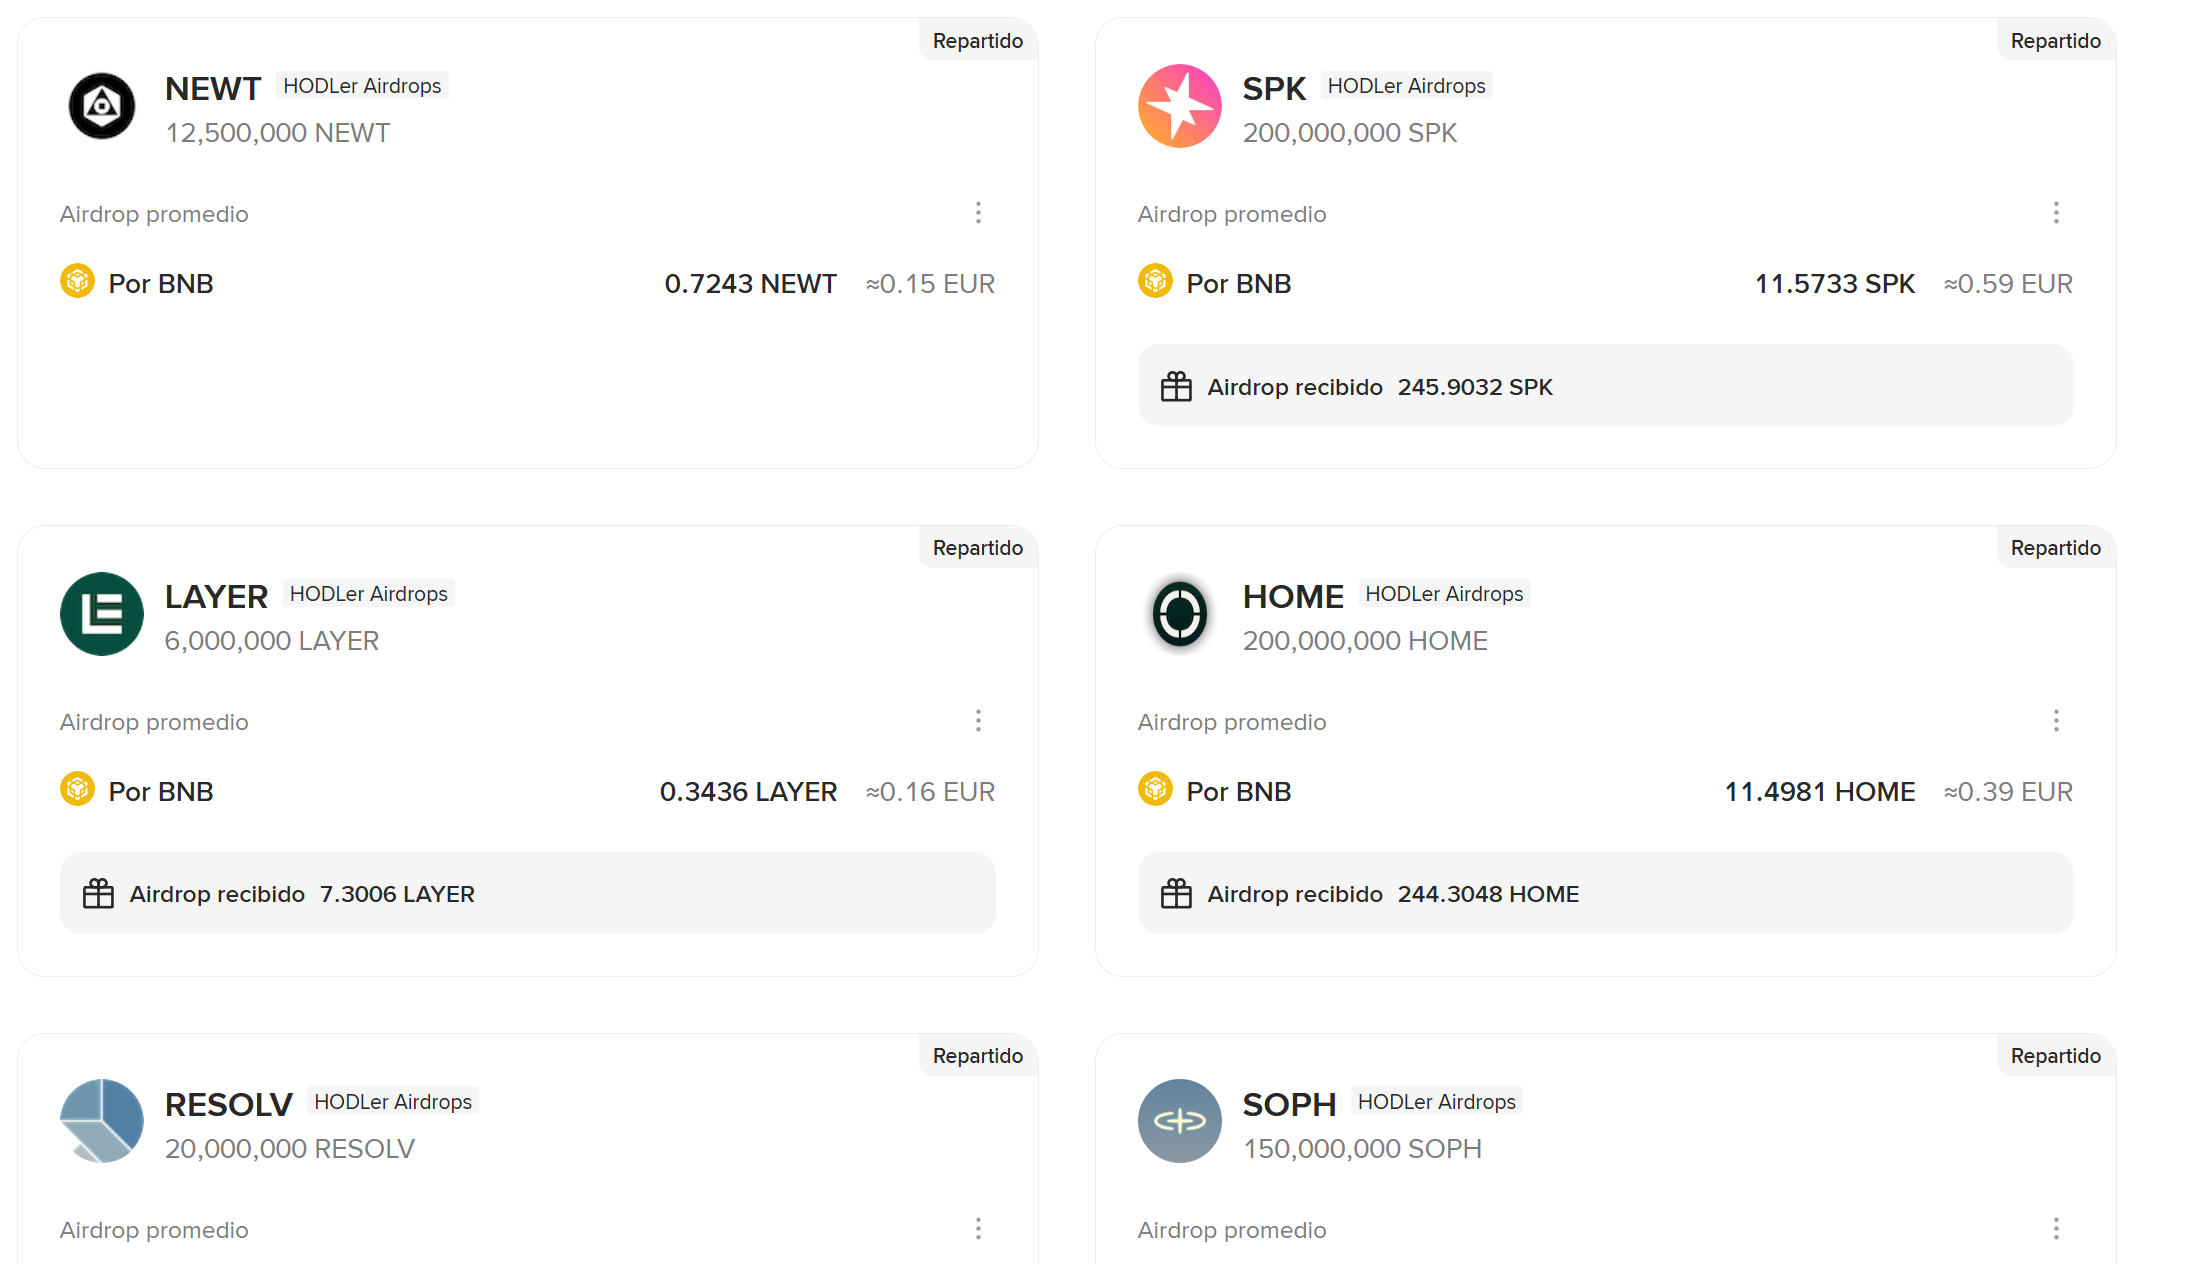Click the Repartido label on LAYER card
The image size is (2189, 1264).
click(977, 548)
